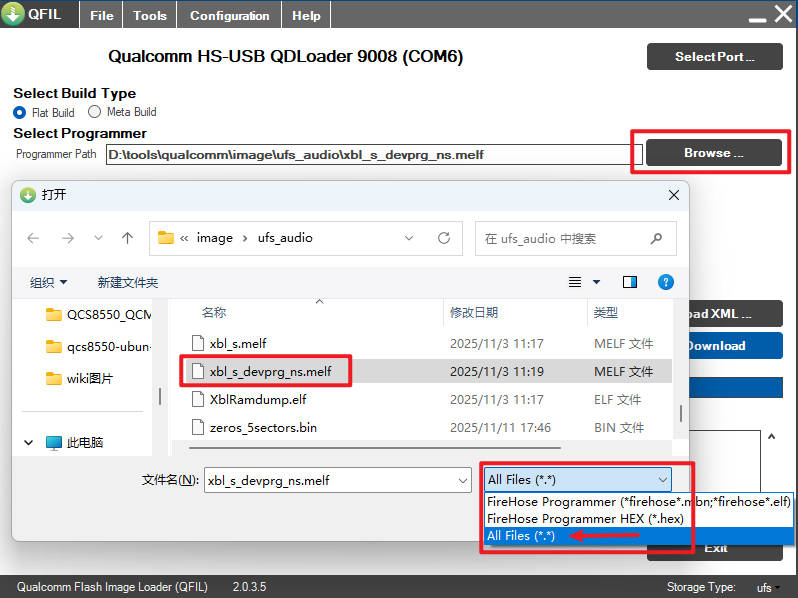Select file xbl_s_devprg_ns.melf in list

(x=270, y=371)
